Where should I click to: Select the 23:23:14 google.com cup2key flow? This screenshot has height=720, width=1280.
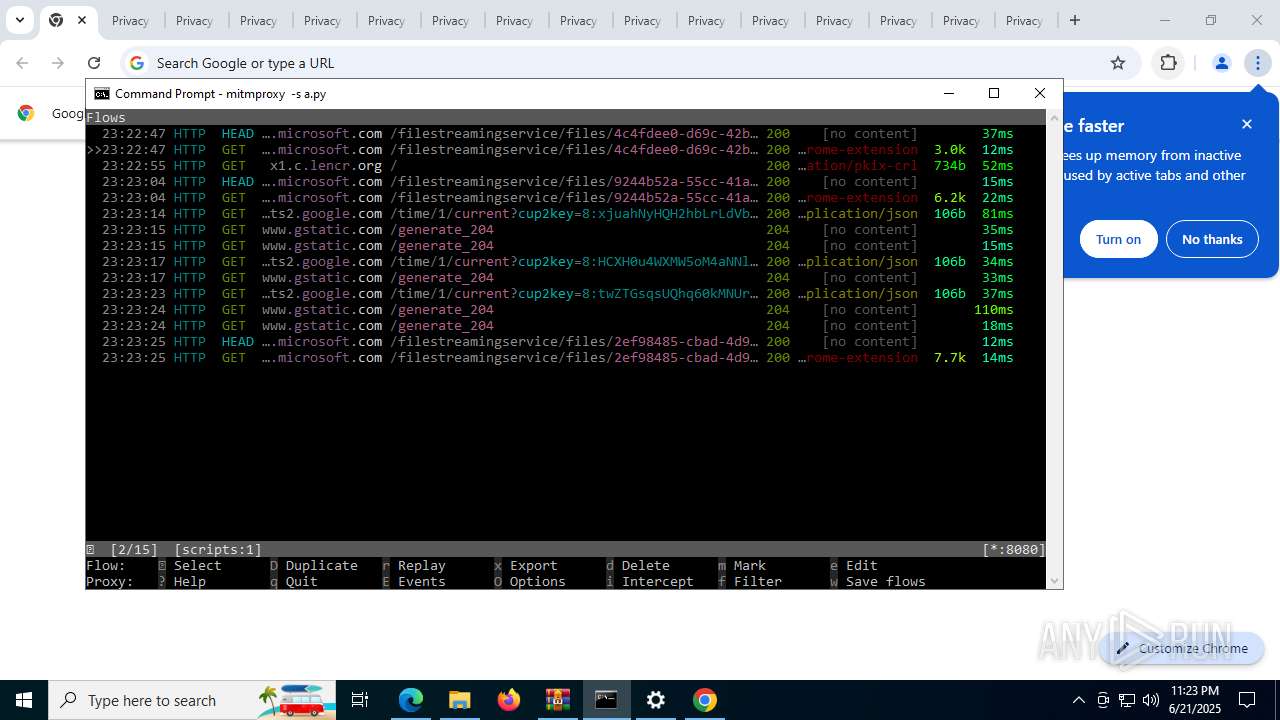(x=566, y=213)
